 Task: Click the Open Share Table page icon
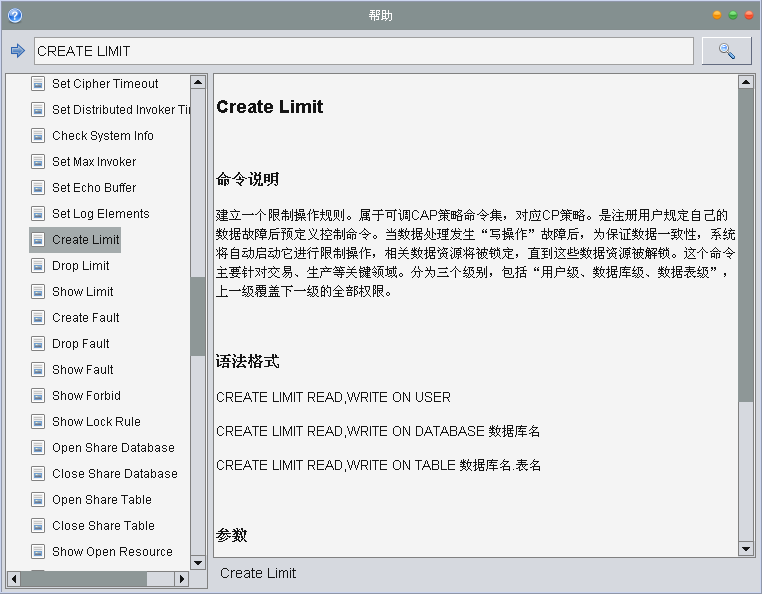(x=38, y=500)
